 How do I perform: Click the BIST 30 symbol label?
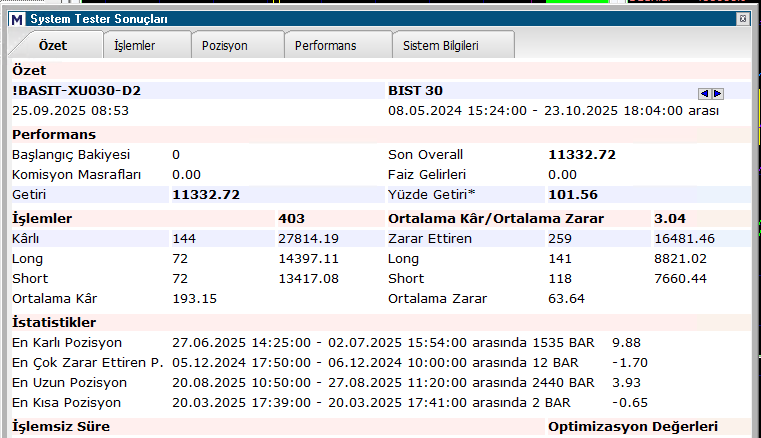point(415,91)
